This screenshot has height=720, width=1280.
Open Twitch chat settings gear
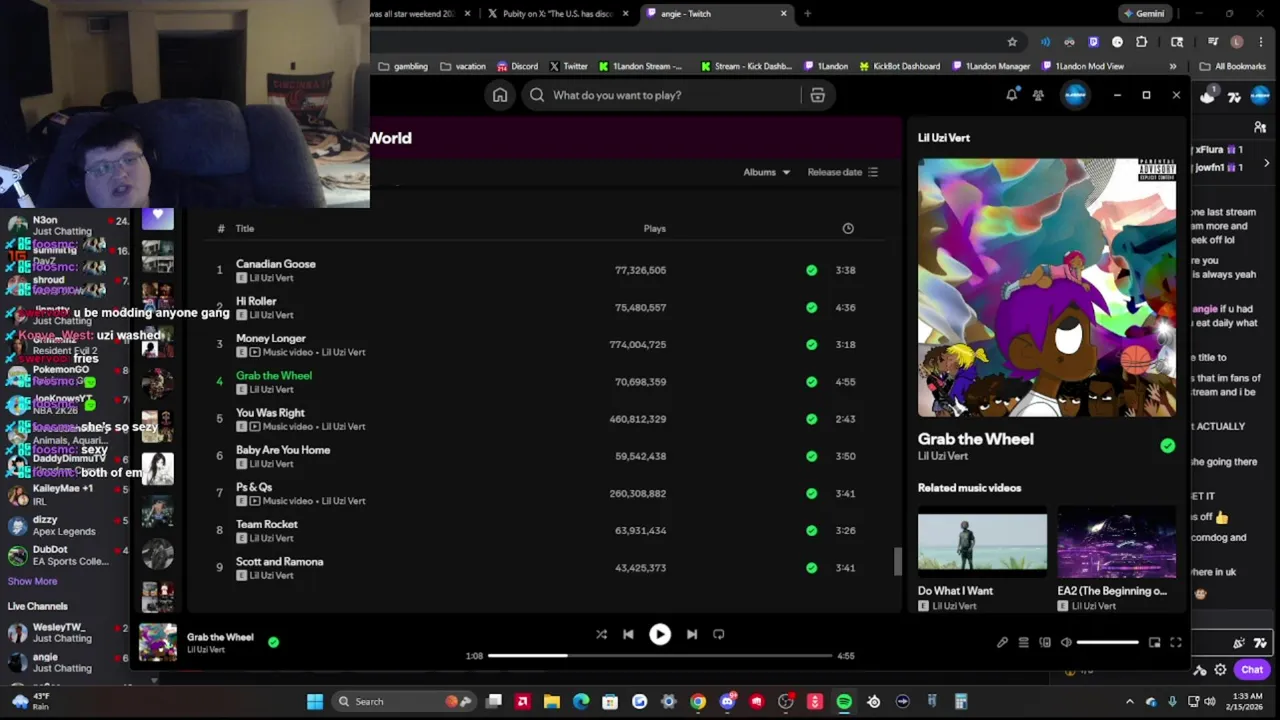click(x=1220, y=670)
